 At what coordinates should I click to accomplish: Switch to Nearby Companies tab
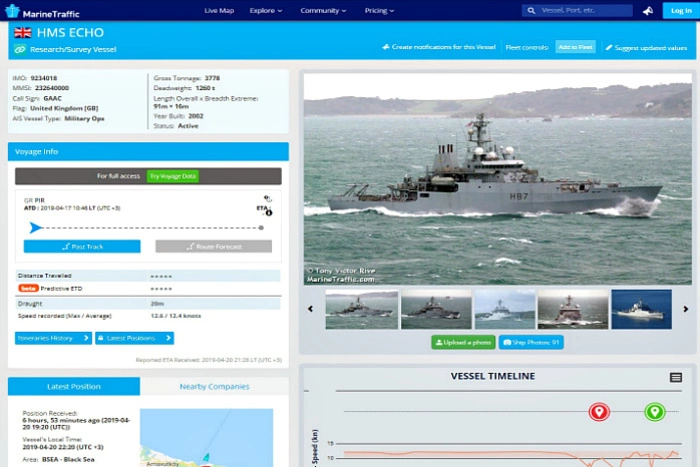[x=214, y=387]
